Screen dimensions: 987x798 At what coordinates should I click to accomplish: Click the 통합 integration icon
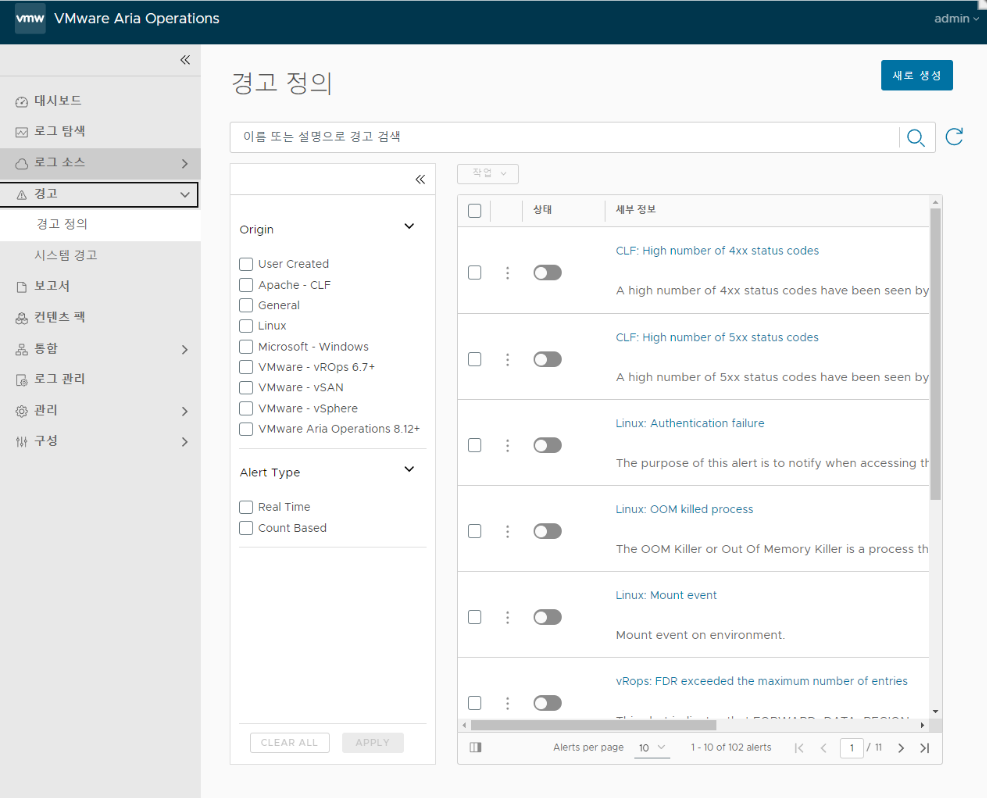coord(21,349)
